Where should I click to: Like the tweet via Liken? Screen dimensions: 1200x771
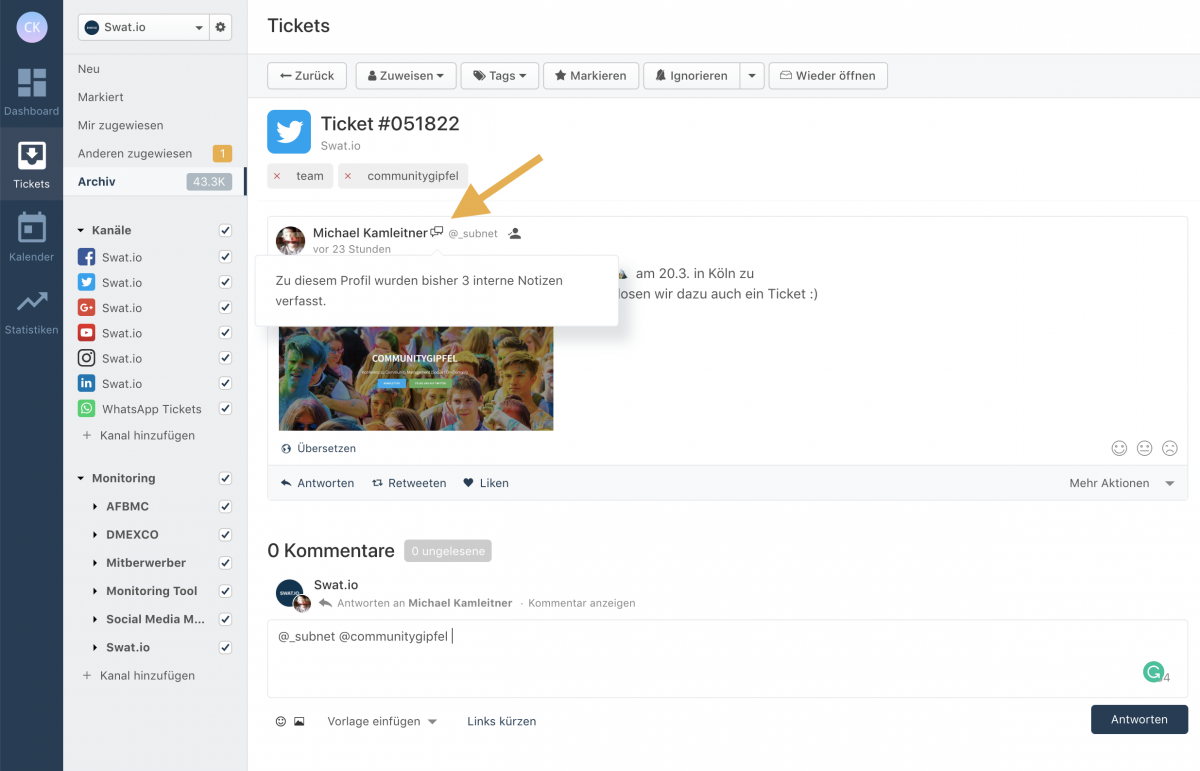(486, 483)
